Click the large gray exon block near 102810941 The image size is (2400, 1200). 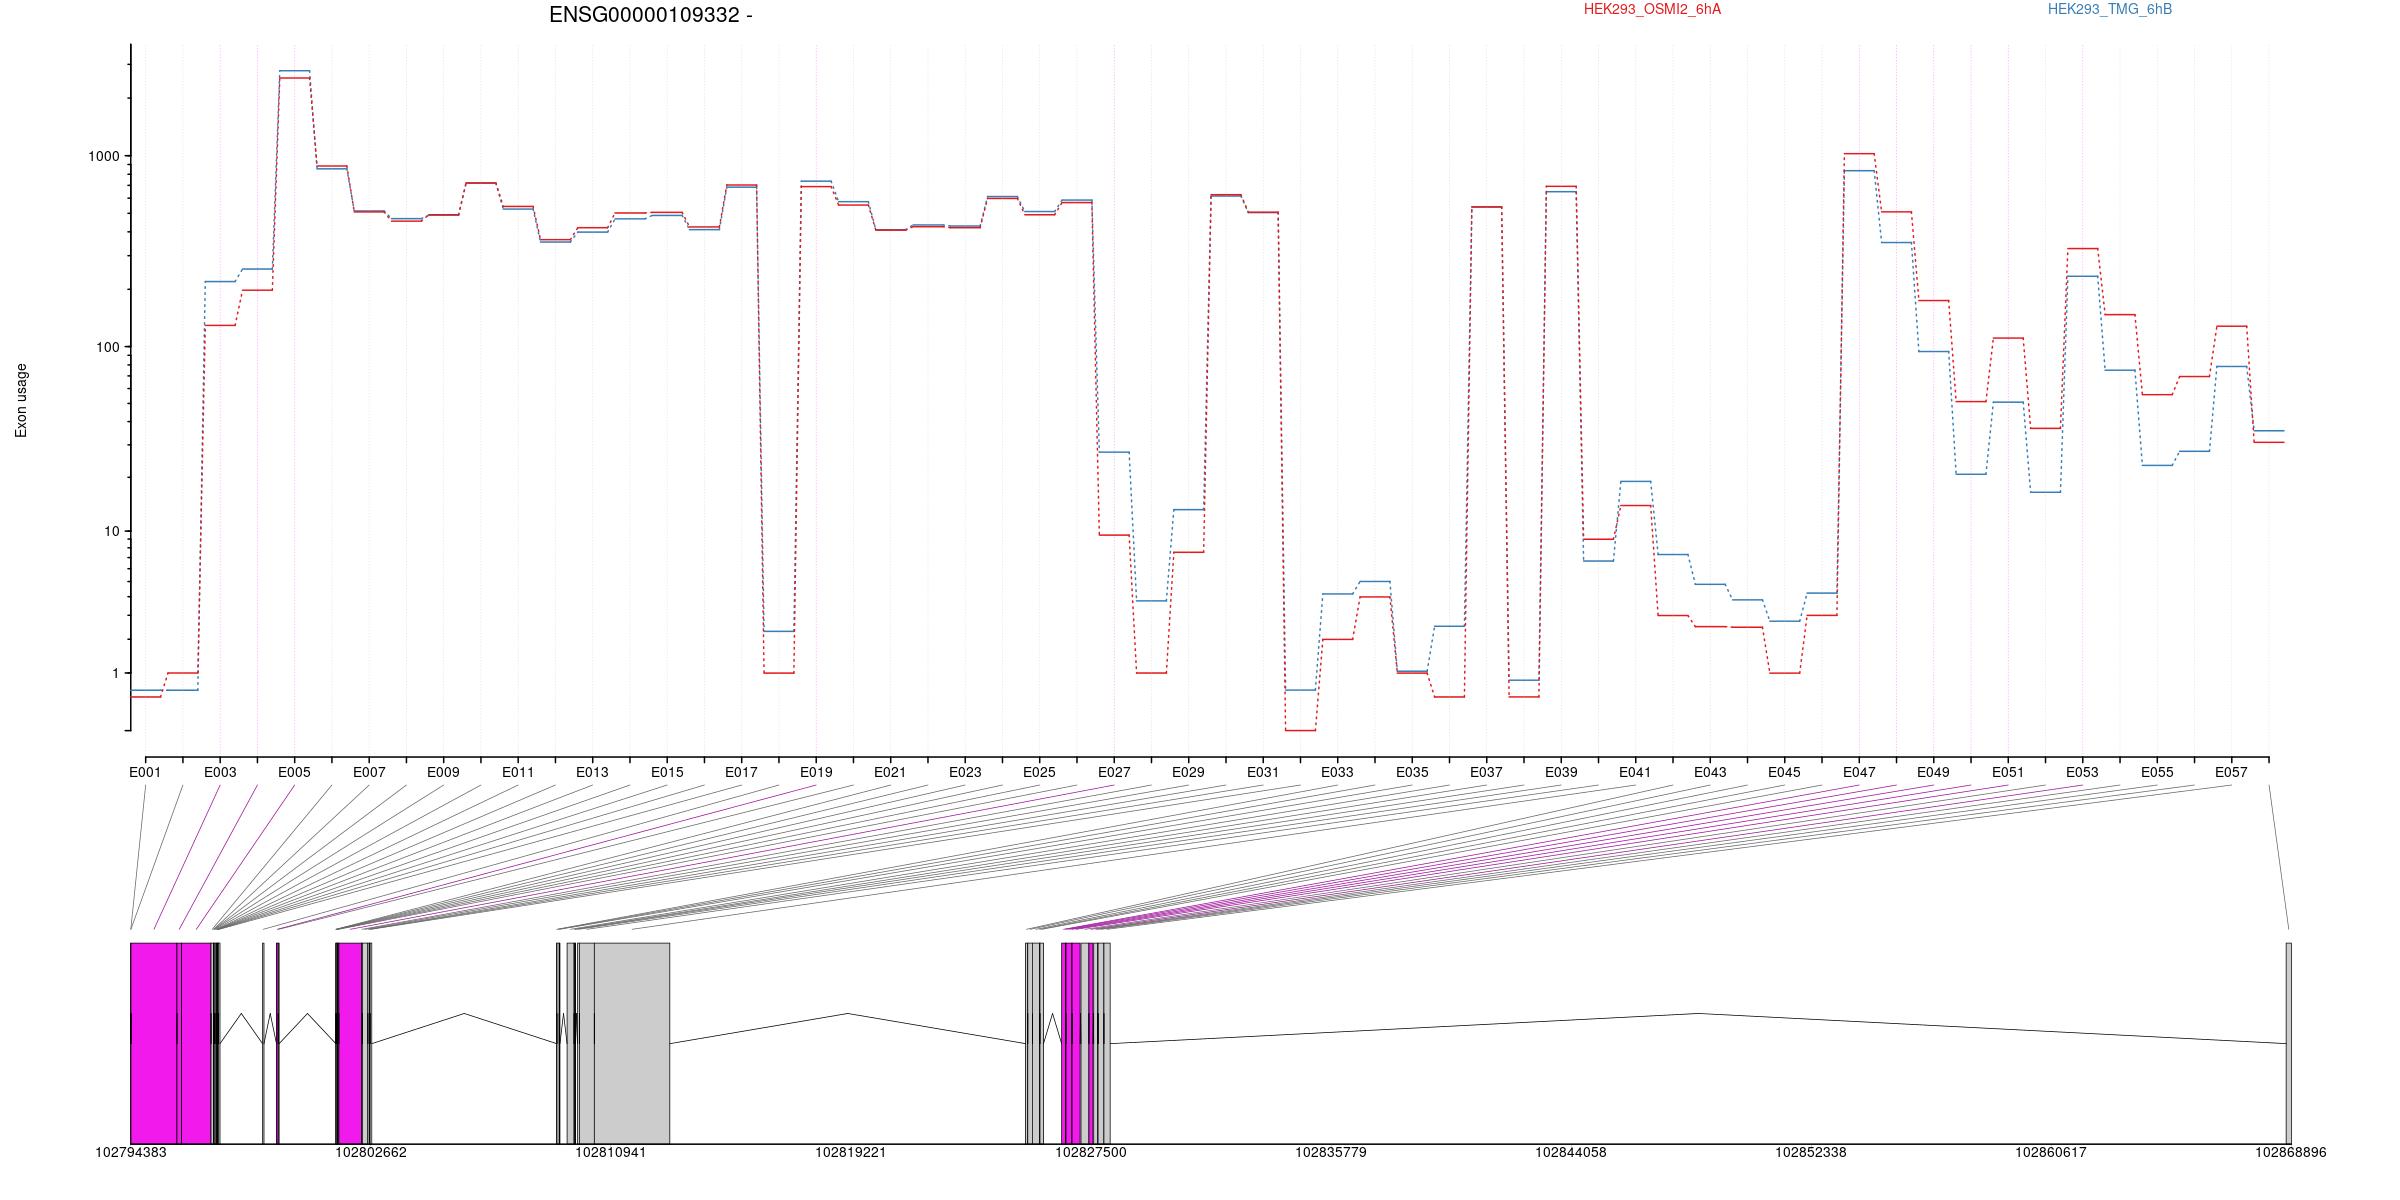tap(632, 1043)
